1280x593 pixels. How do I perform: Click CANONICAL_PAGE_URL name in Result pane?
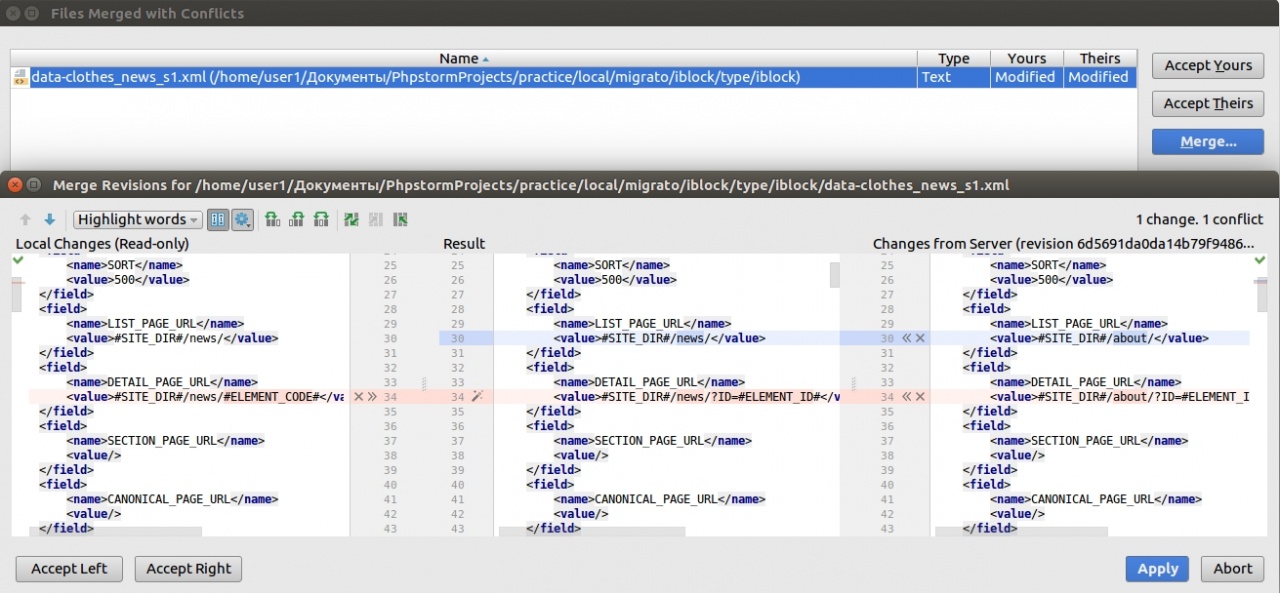[660, 499]
